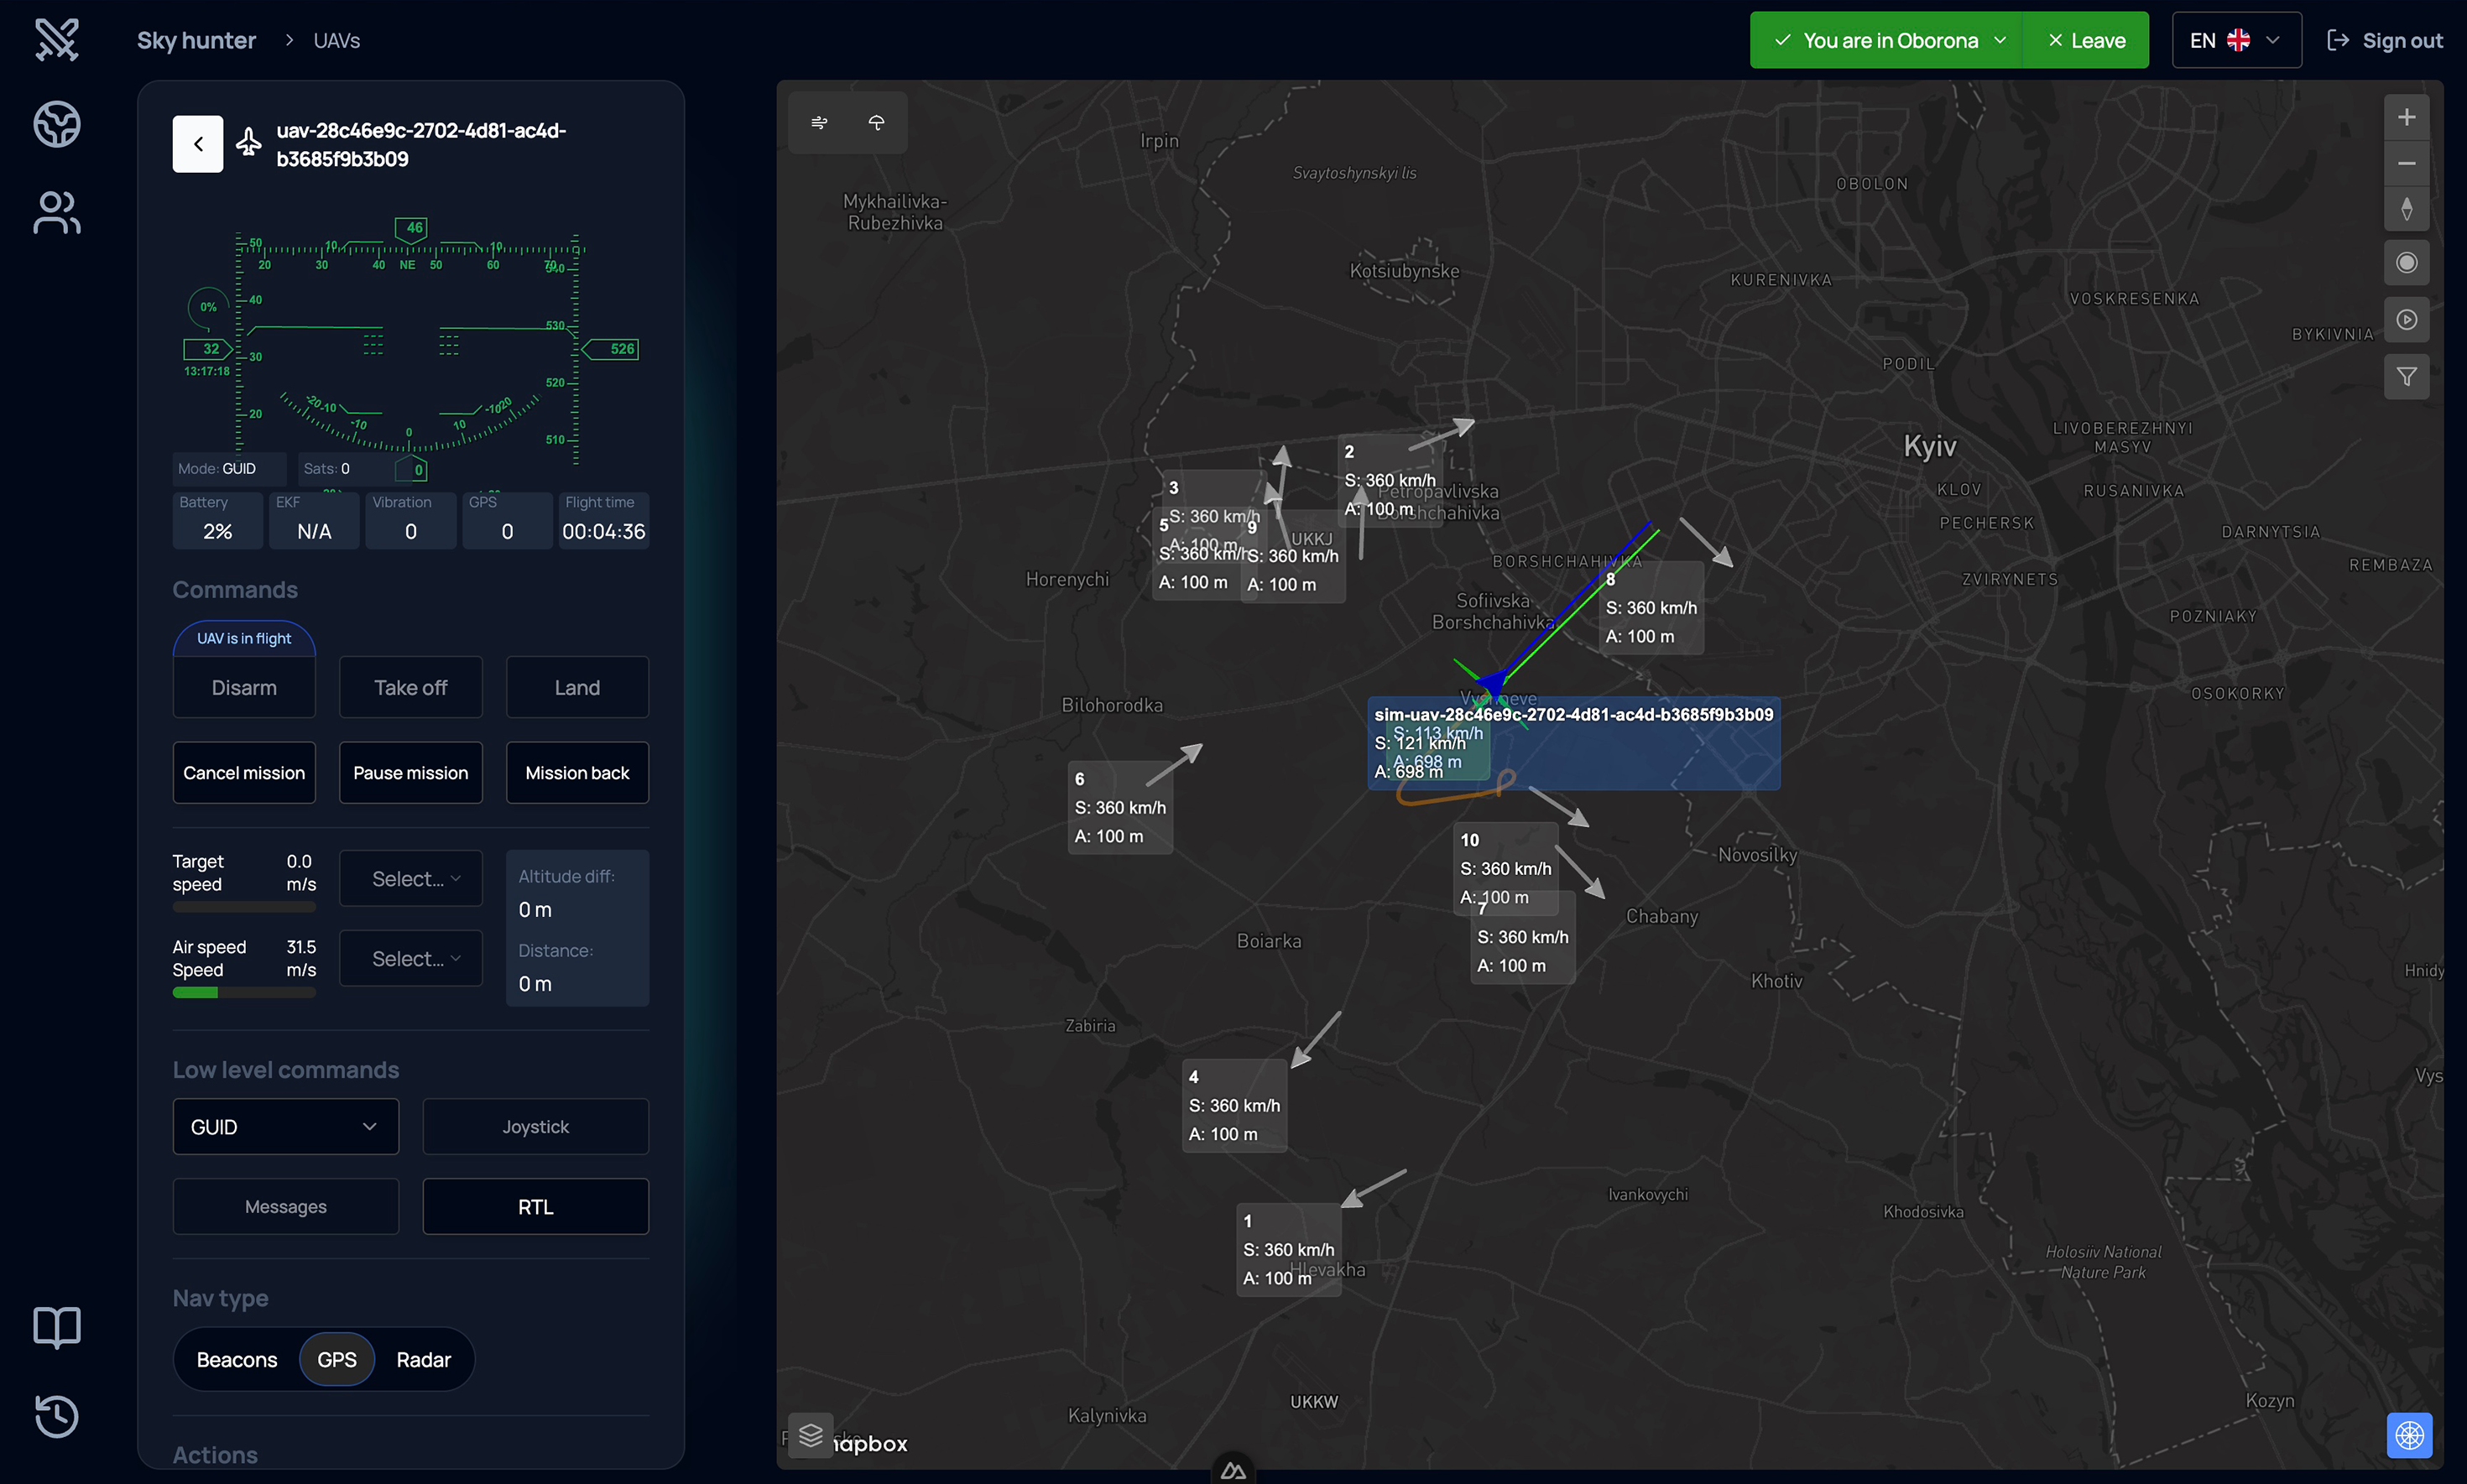Image resolution: width=2467 pixels, height=1484 pixels.
Task: Click the umbrella weather icon on map
Action: pos(876,122)
